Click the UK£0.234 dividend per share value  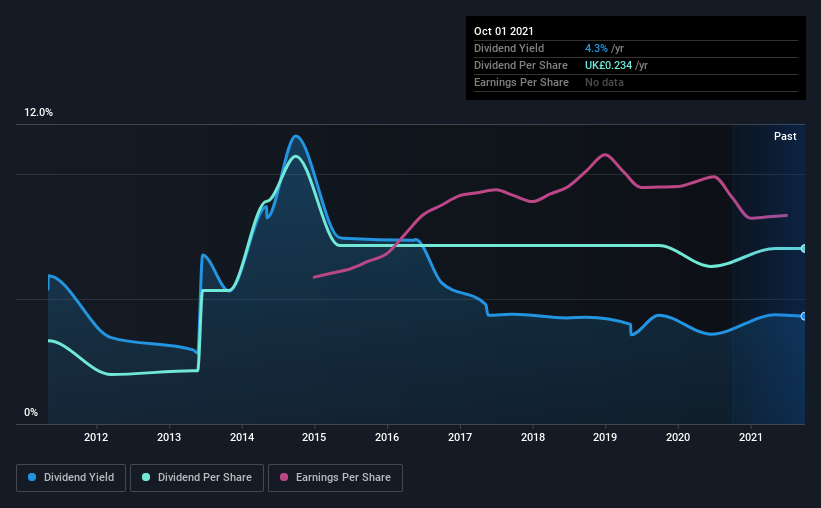(608, 65)
